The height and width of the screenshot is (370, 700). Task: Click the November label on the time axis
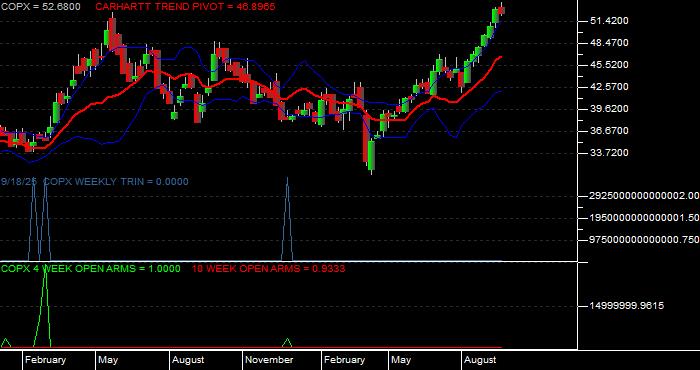(x=270, y=360)
